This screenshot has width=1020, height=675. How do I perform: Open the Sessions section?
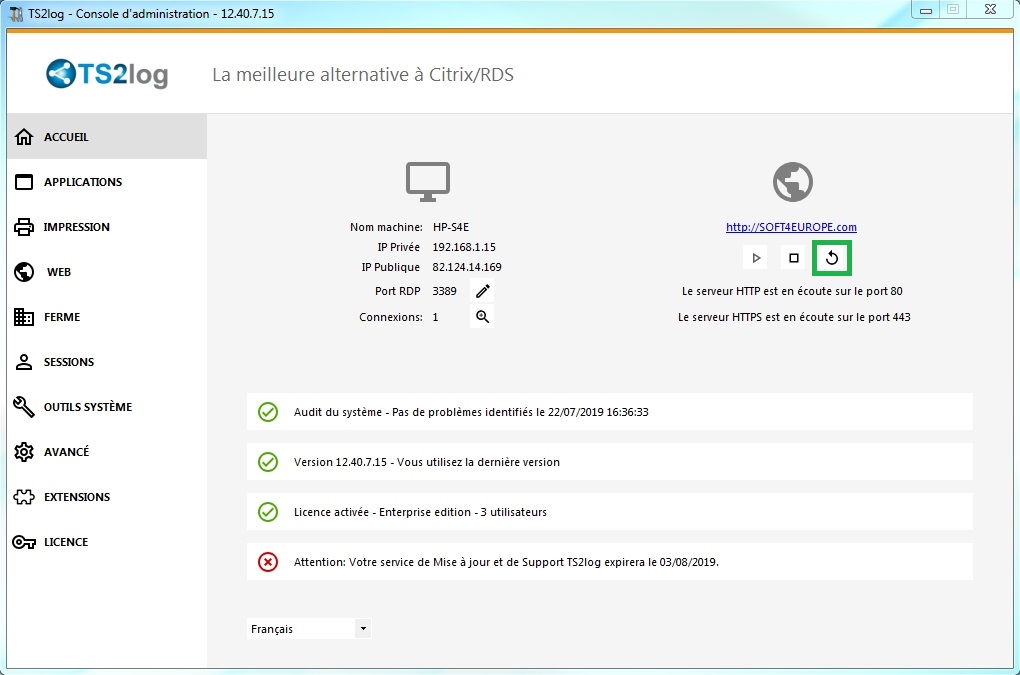tap(107, 362)
